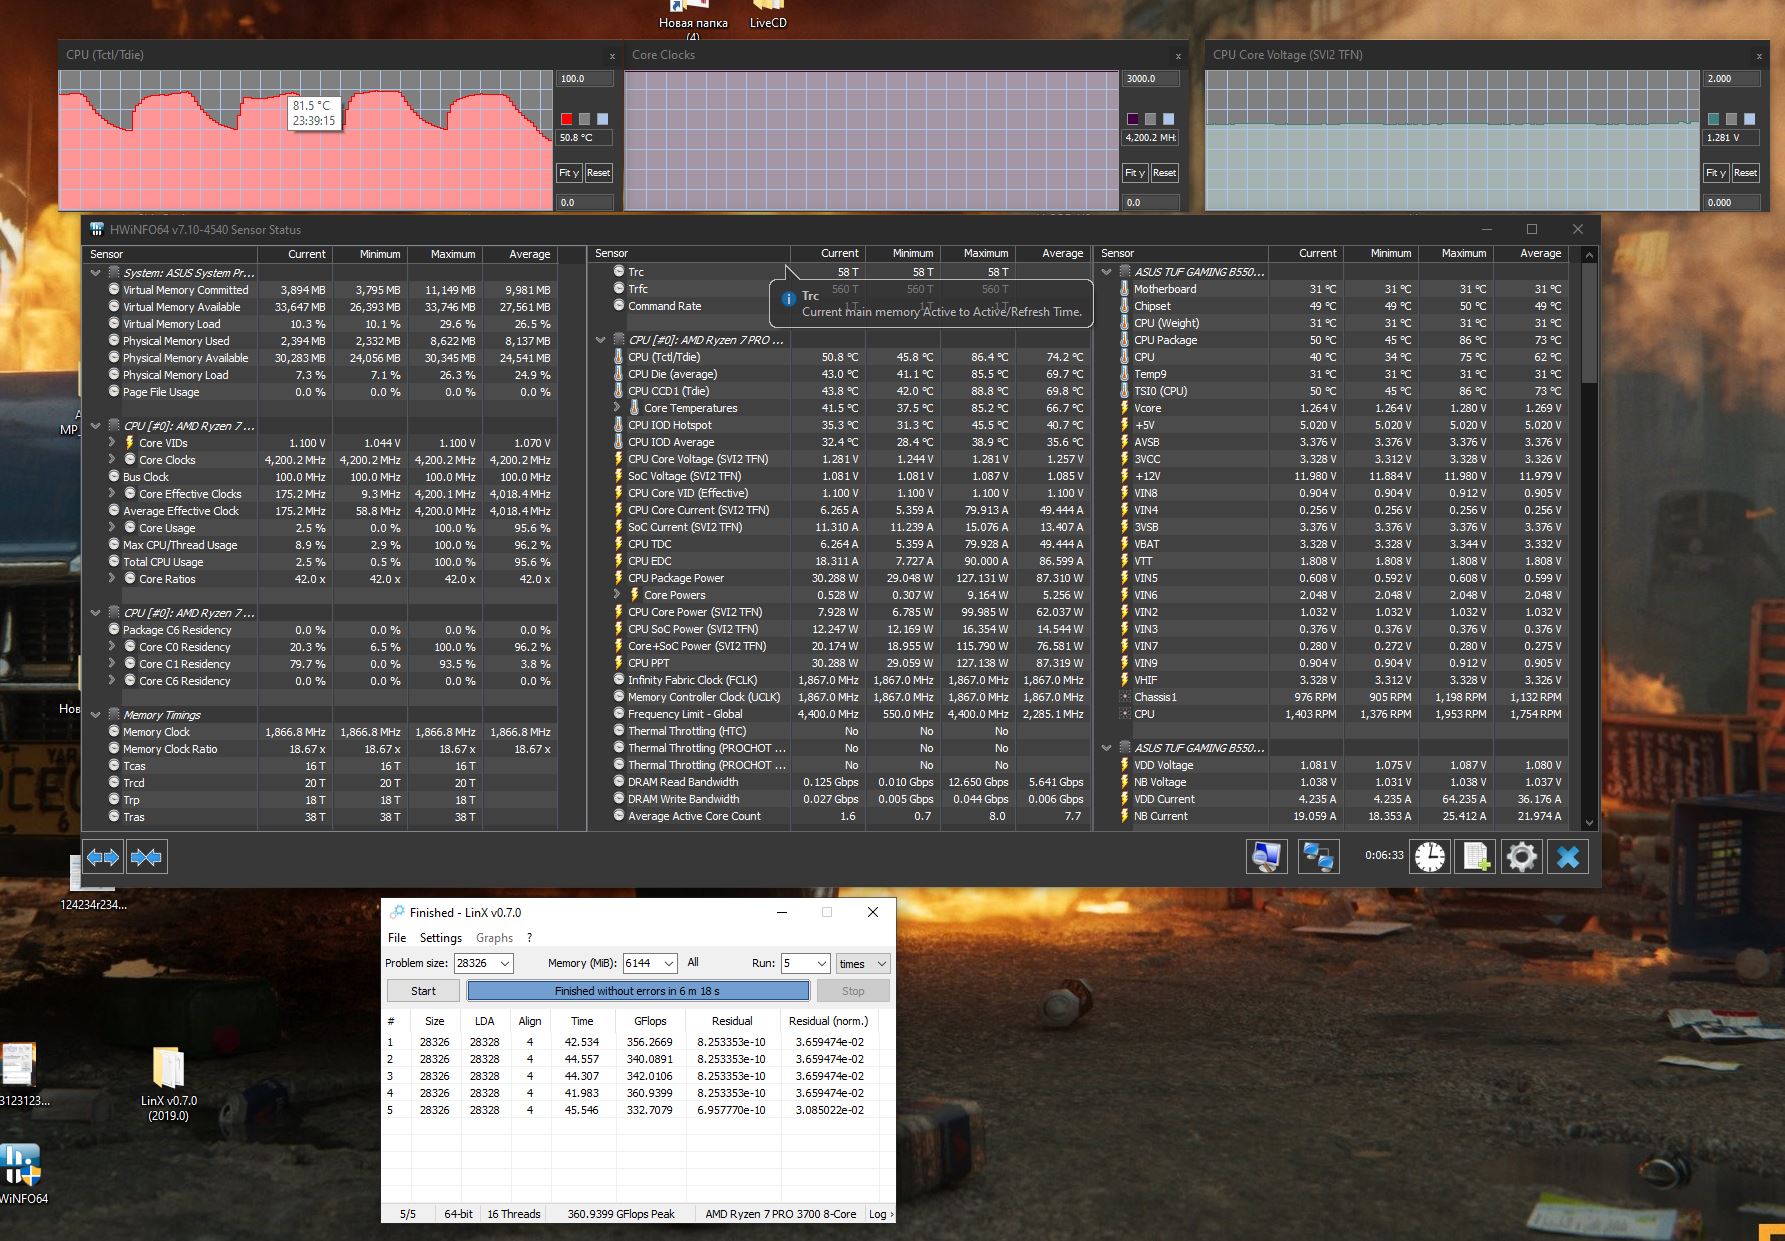1785x1241 pixels.
Task: Click the Residual (norm.) column header in LinX
Action: pyautogui.click(x=828, y=1021)
